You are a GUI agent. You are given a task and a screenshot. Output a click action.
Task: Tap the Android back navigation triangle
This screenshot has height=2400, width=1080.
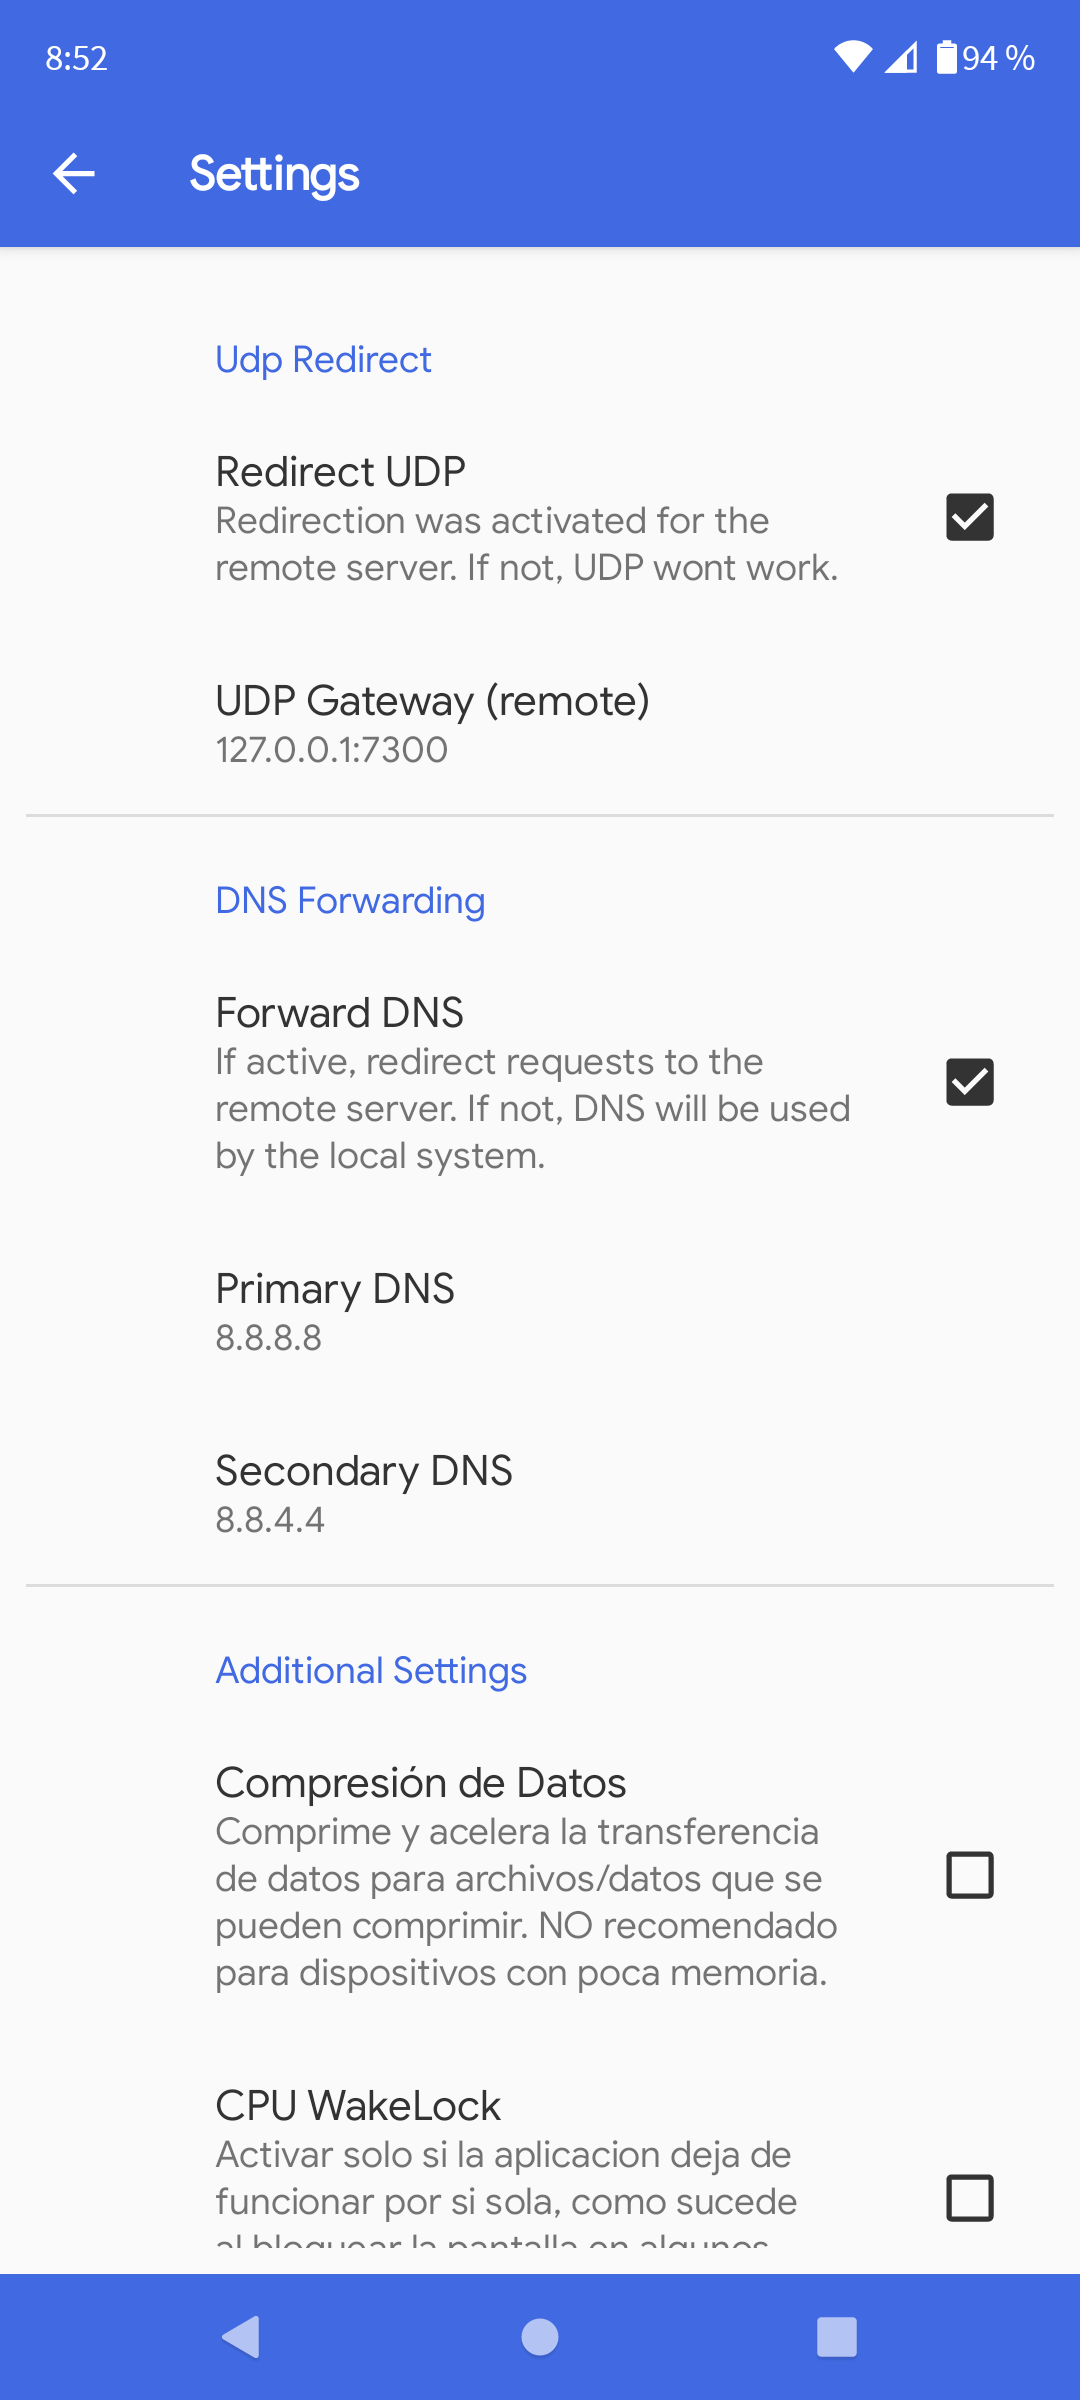[x=241, y=2337]
